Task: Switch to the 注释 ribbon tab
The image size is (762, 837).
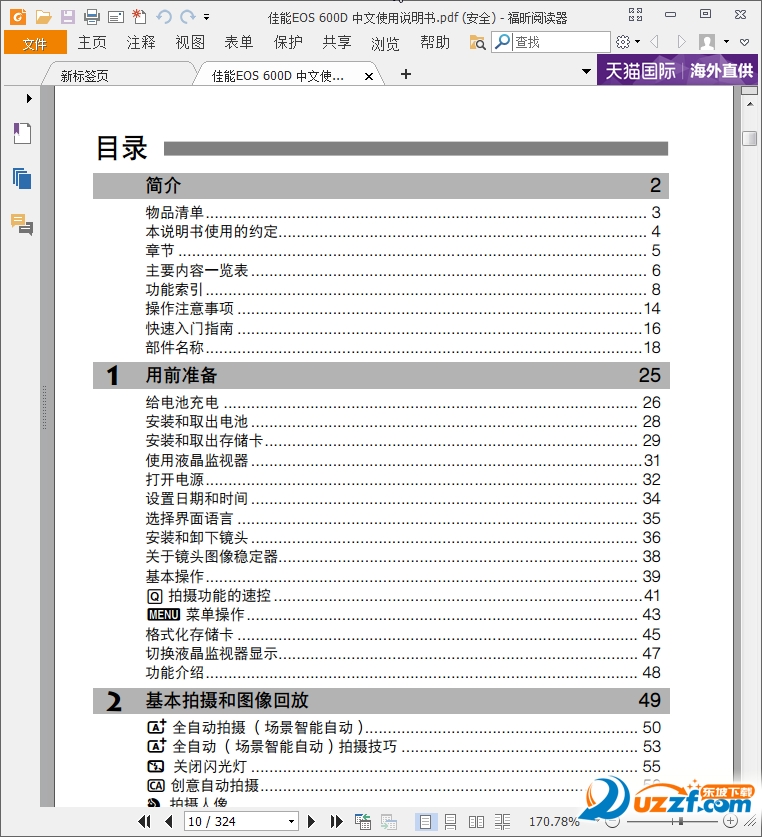Action: (141, 42)
